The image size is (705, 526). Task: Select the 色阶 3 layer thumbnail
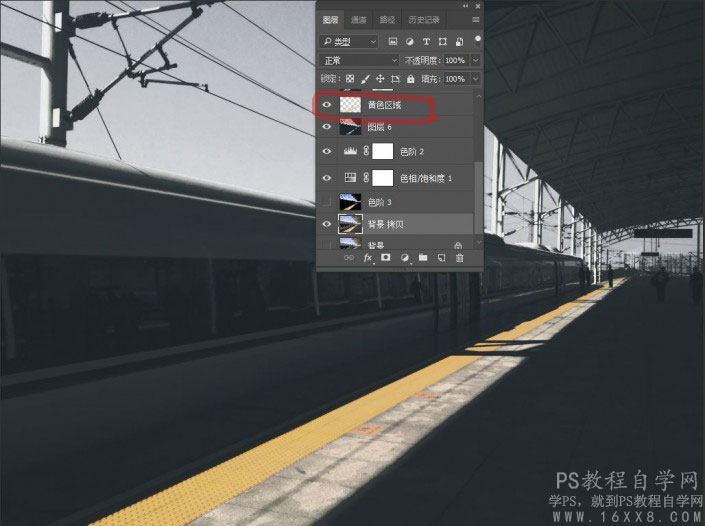tap(350, 202)
